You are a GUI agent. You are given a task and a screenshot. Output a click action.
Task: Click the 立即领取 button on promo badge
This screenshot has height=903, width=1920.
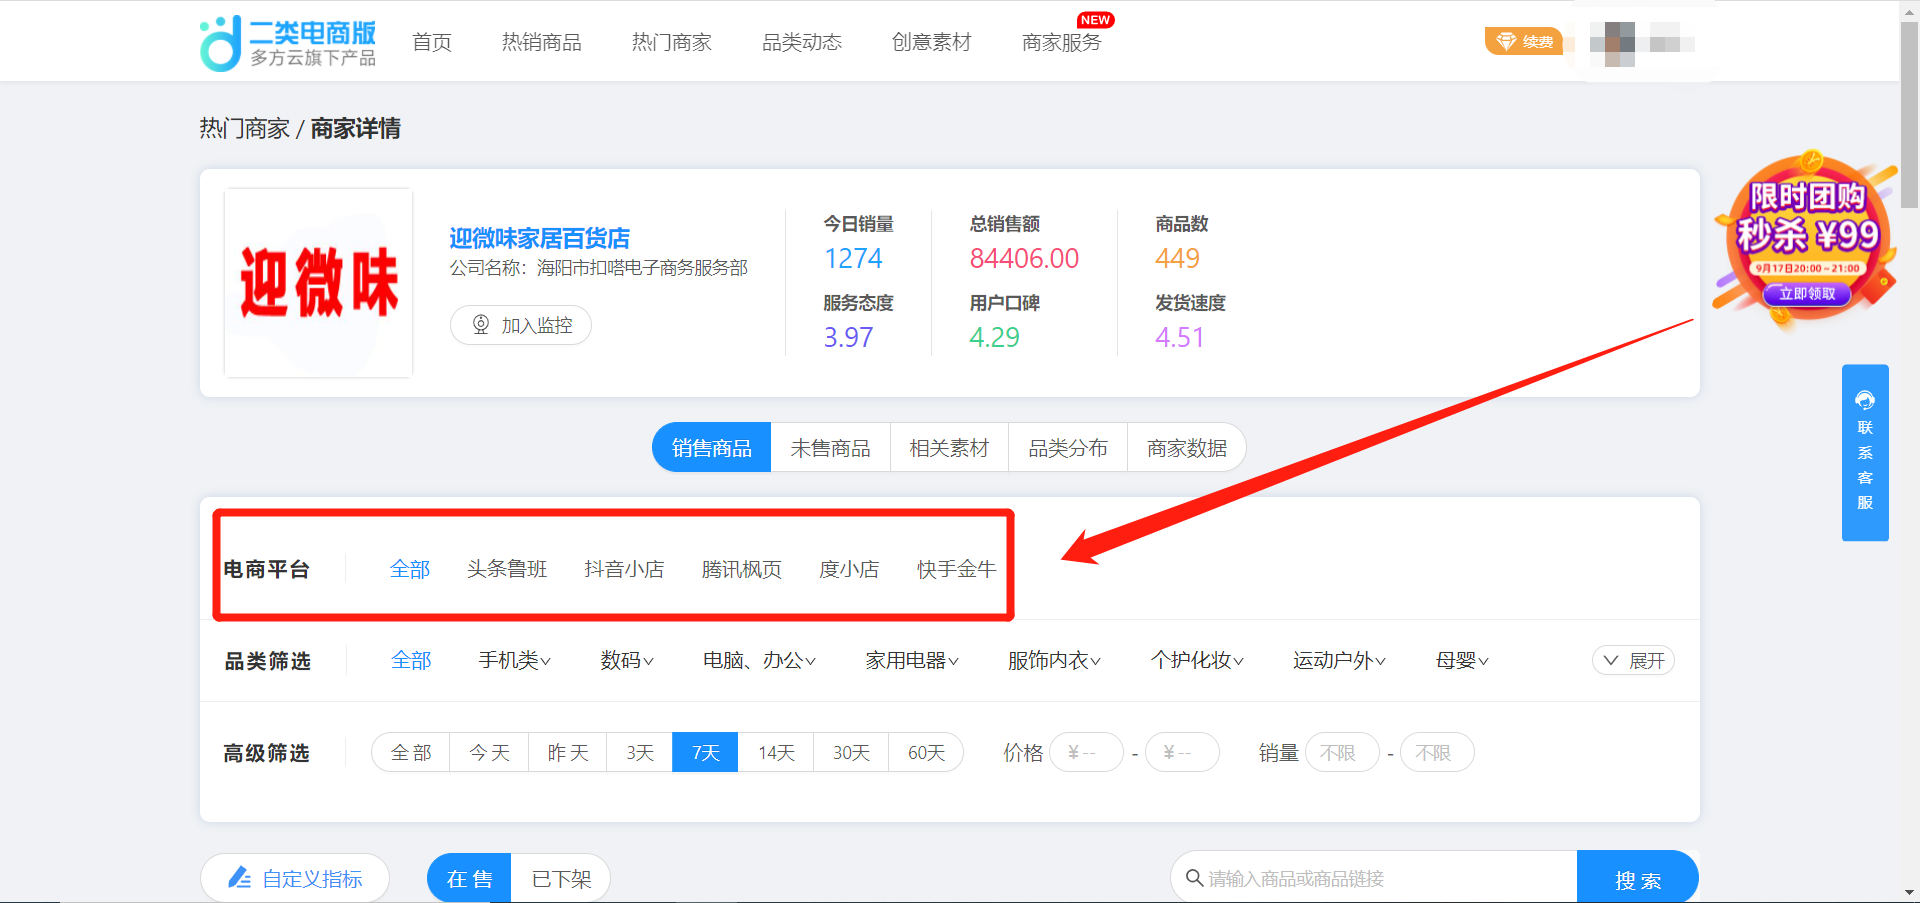[x=1807, y=294]
